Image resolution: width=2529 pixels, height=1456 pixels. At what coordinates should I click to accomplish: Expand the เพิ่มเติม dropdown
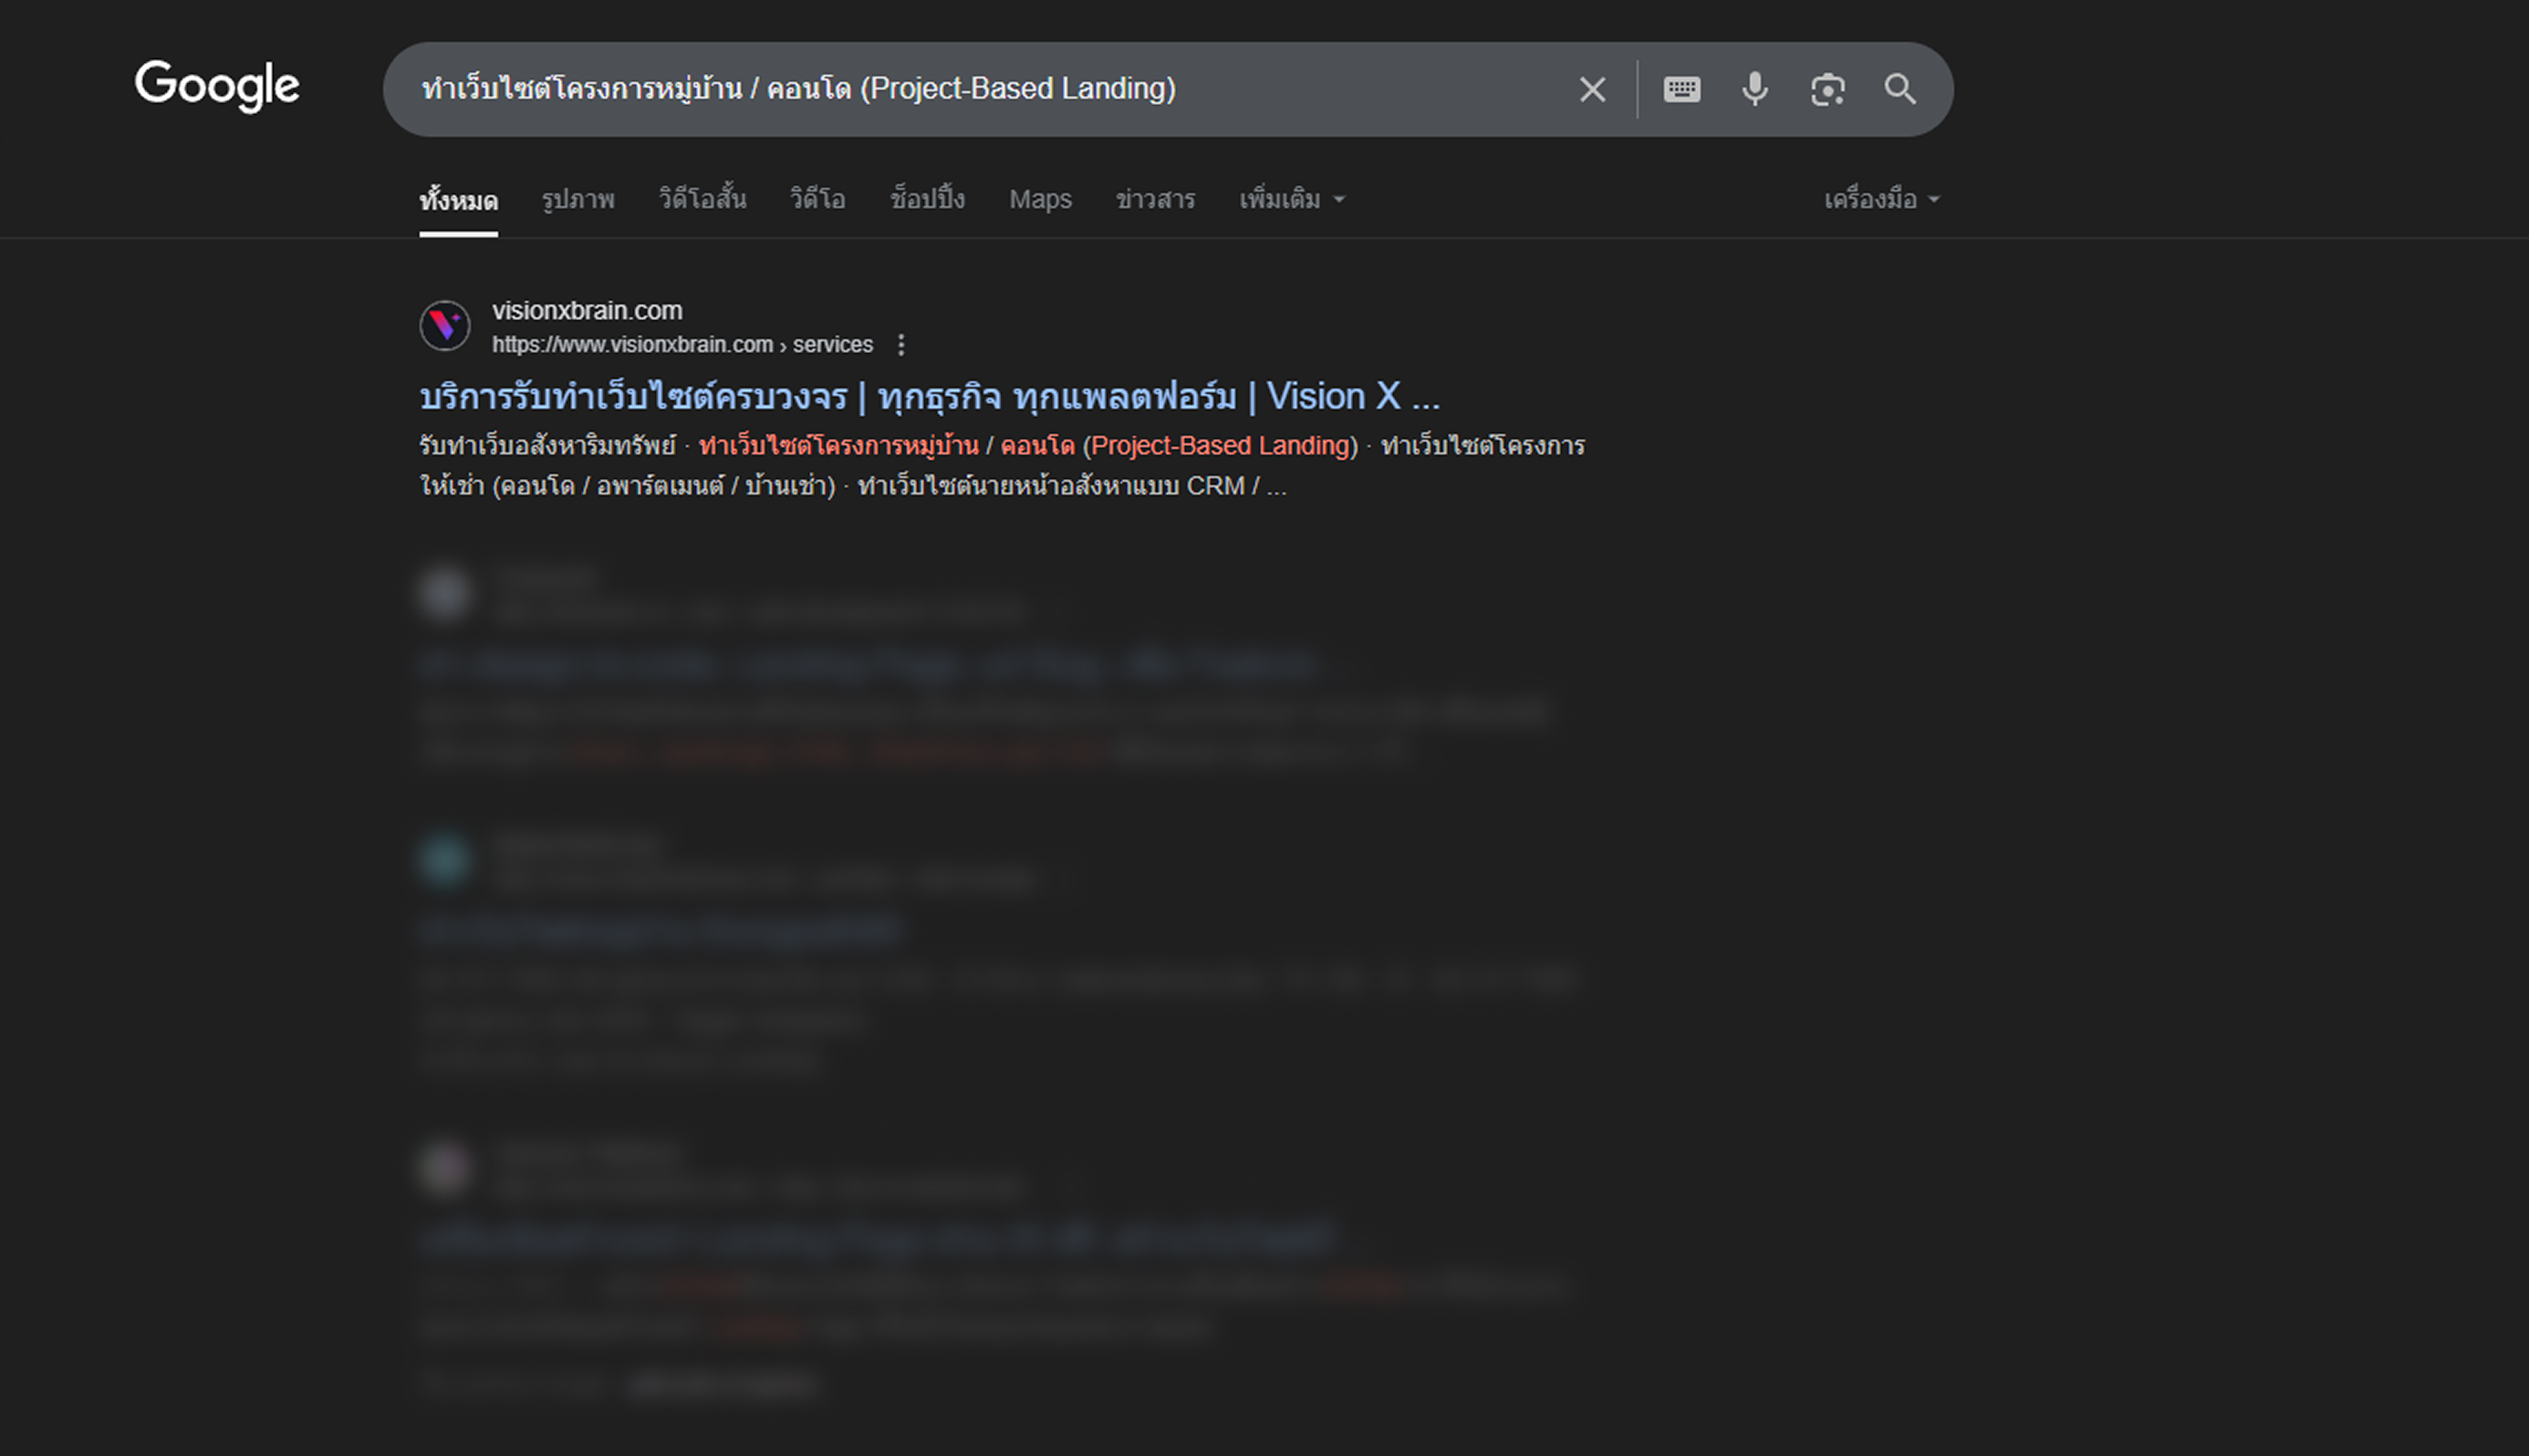point(1291,199)
